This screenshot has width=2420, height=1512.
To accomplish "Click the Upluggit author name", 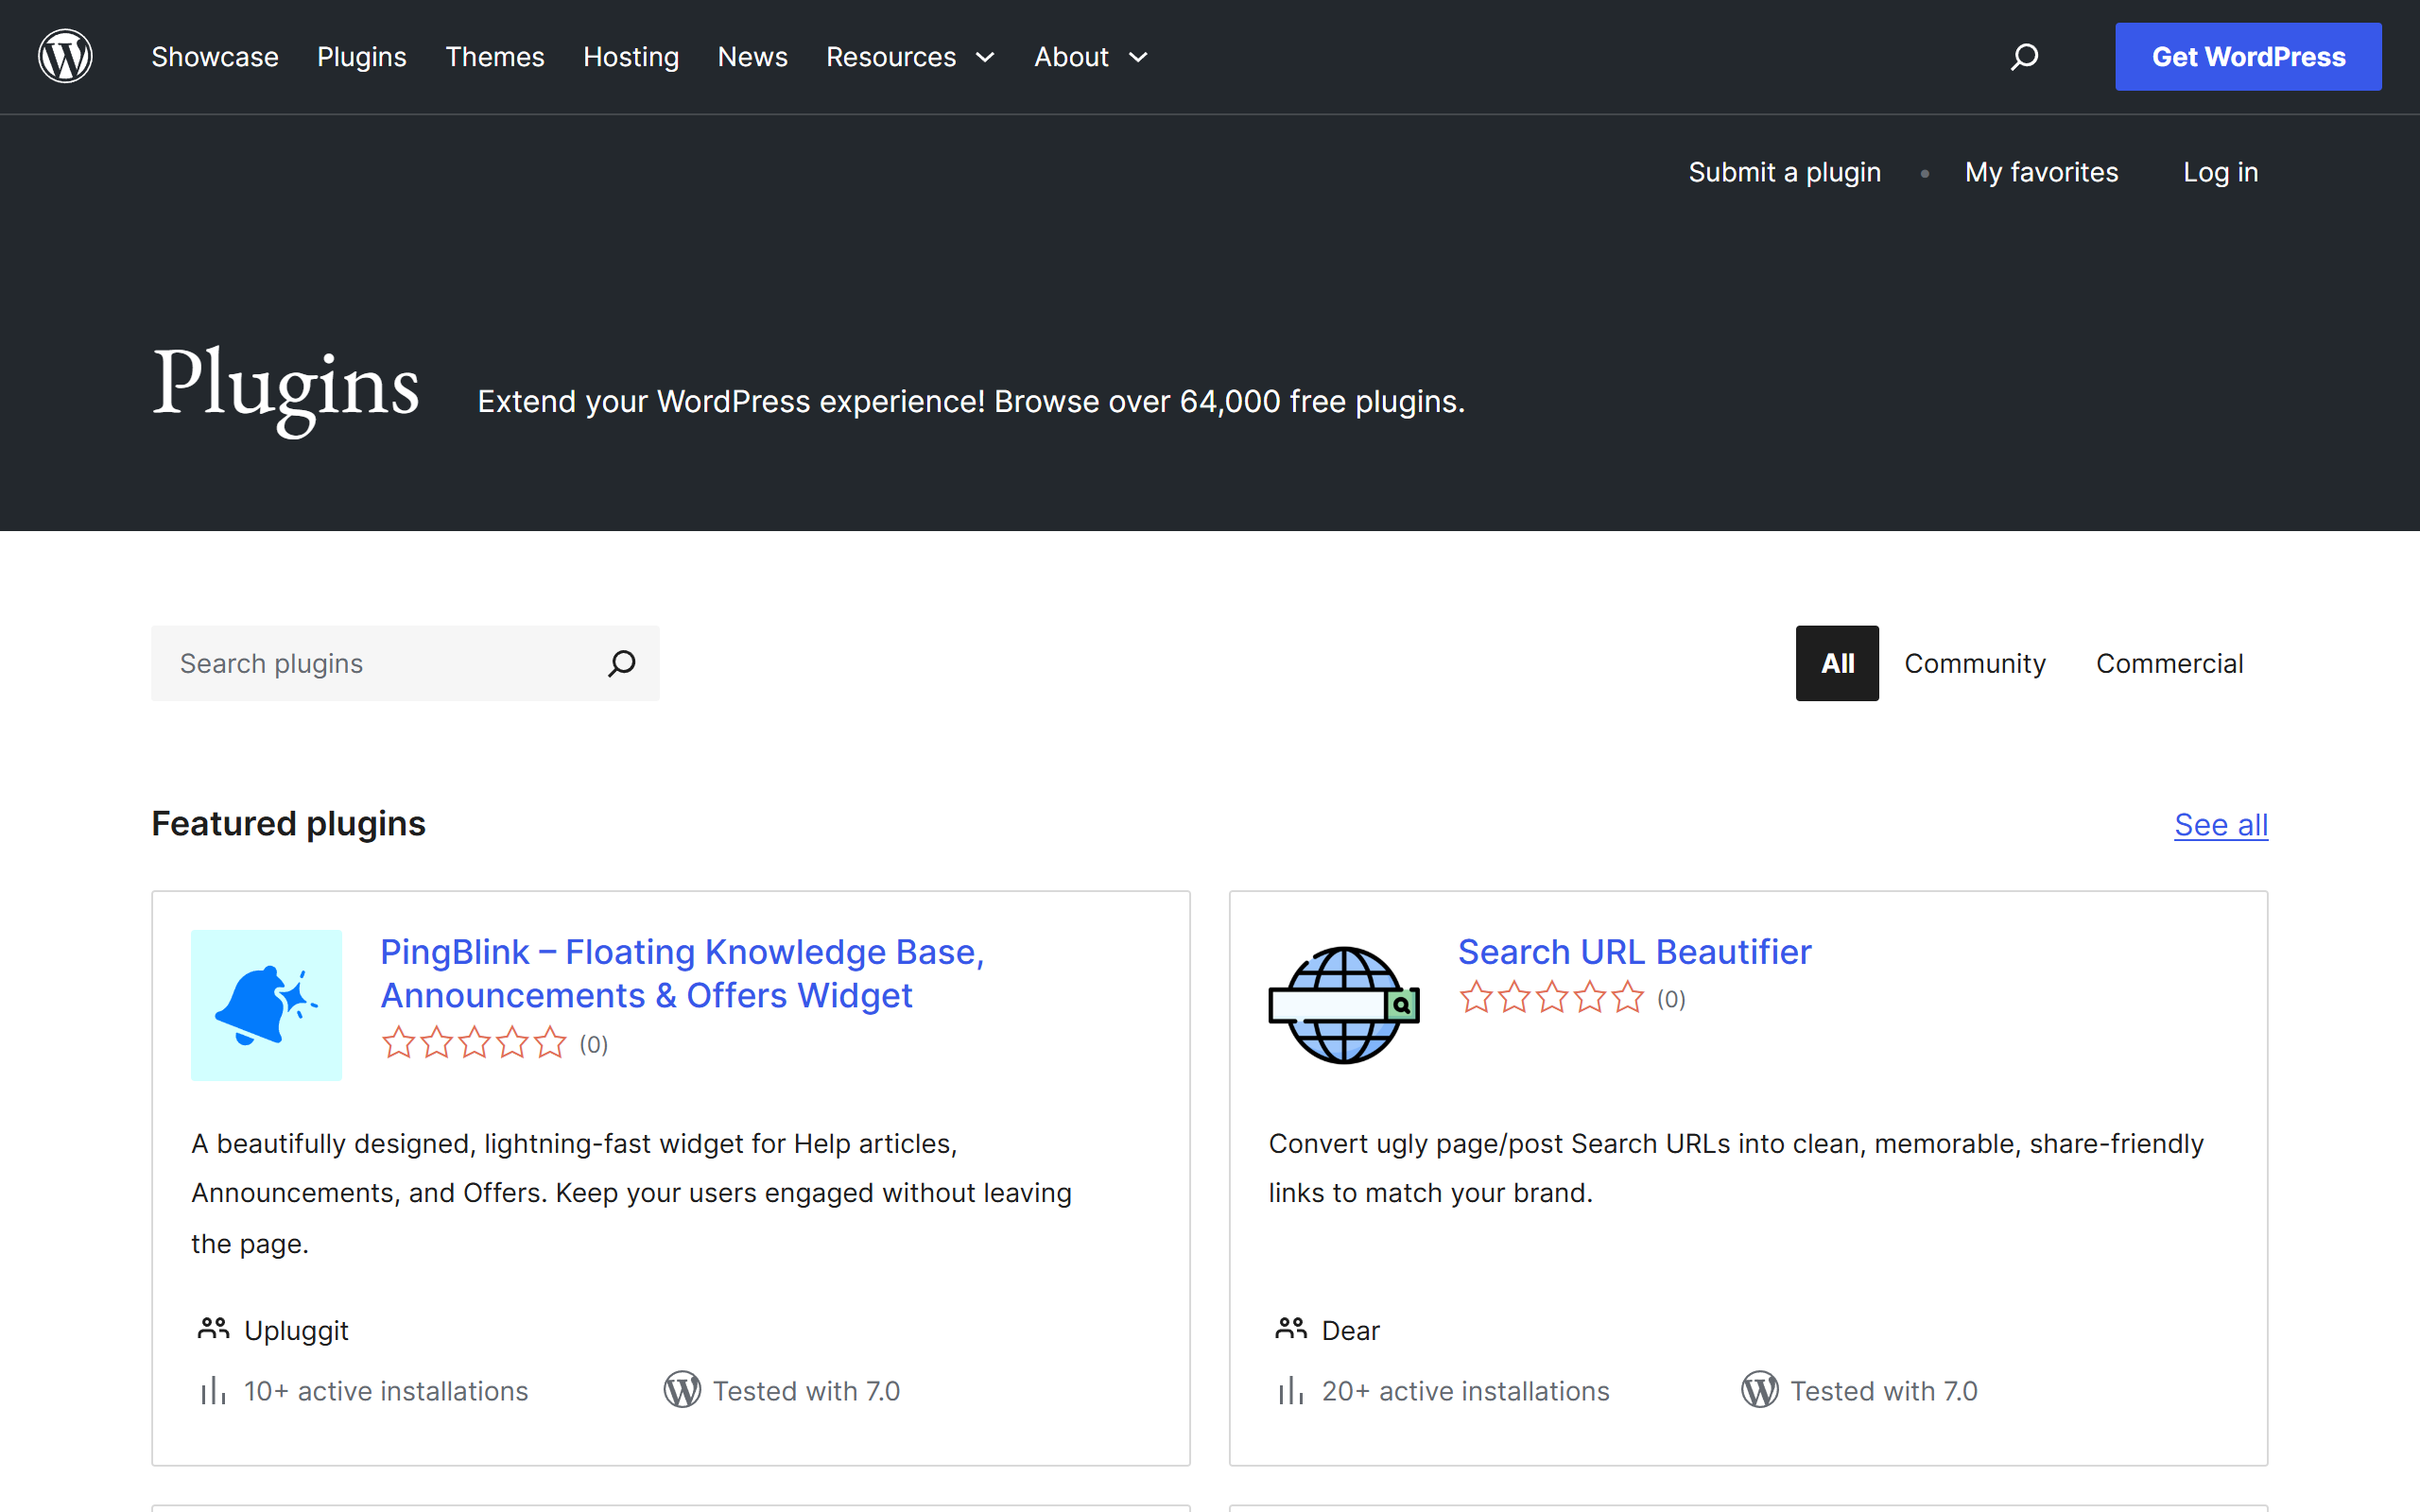I will click(x=296, y=1330).
